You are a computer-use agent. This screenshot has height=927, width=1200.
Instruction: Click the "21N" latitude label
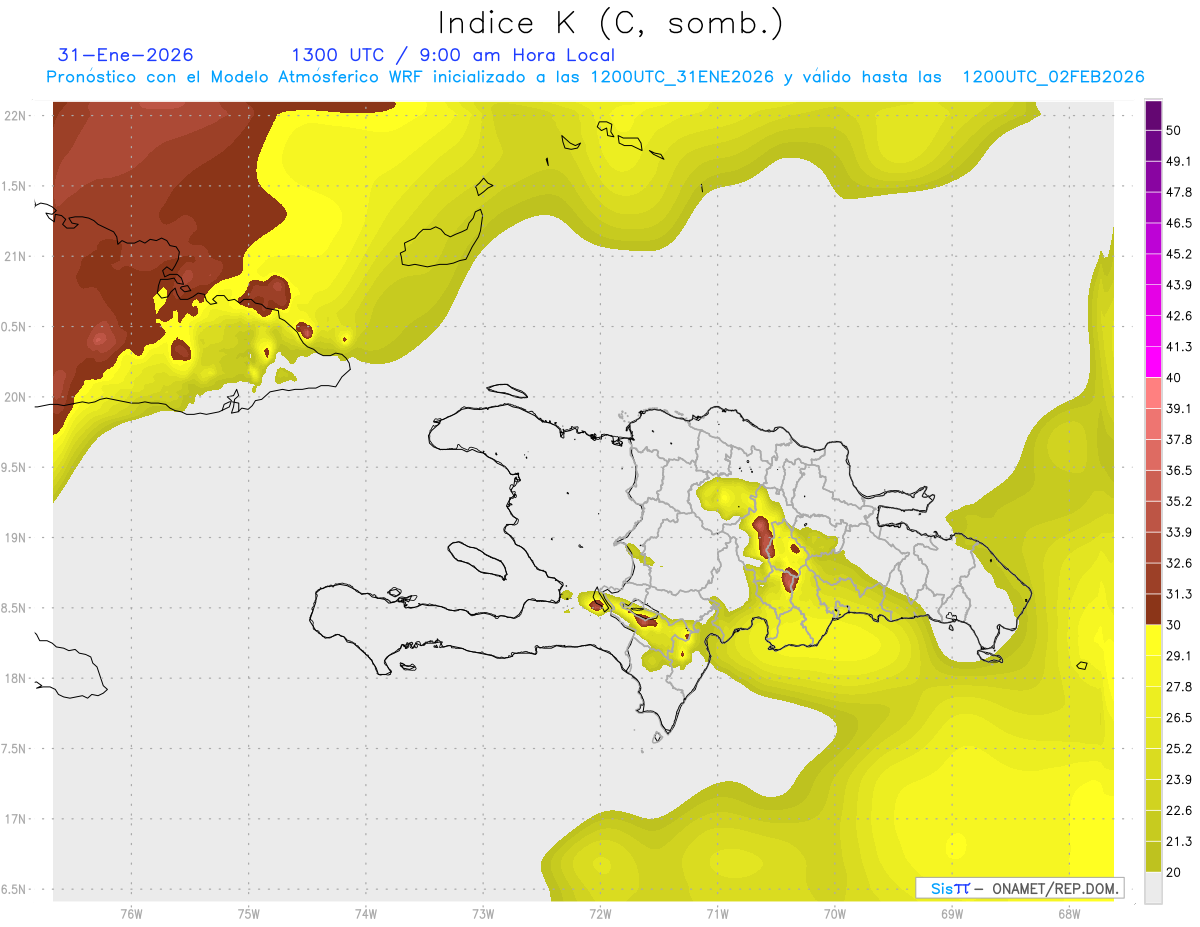pos(15,256)
